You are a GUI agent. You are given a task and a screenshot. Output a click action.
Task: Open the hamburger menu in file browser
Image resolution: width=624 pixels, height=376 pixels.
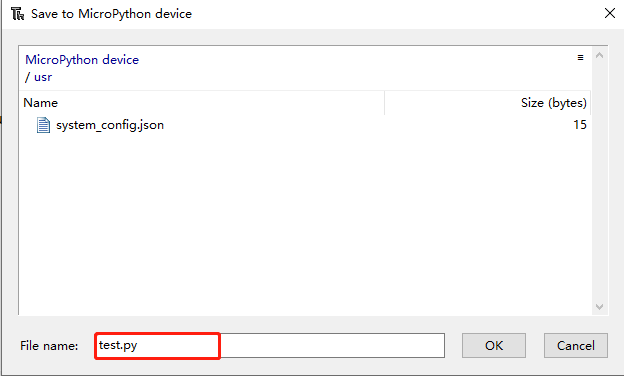pyautogui.click(x=580, y=58)
